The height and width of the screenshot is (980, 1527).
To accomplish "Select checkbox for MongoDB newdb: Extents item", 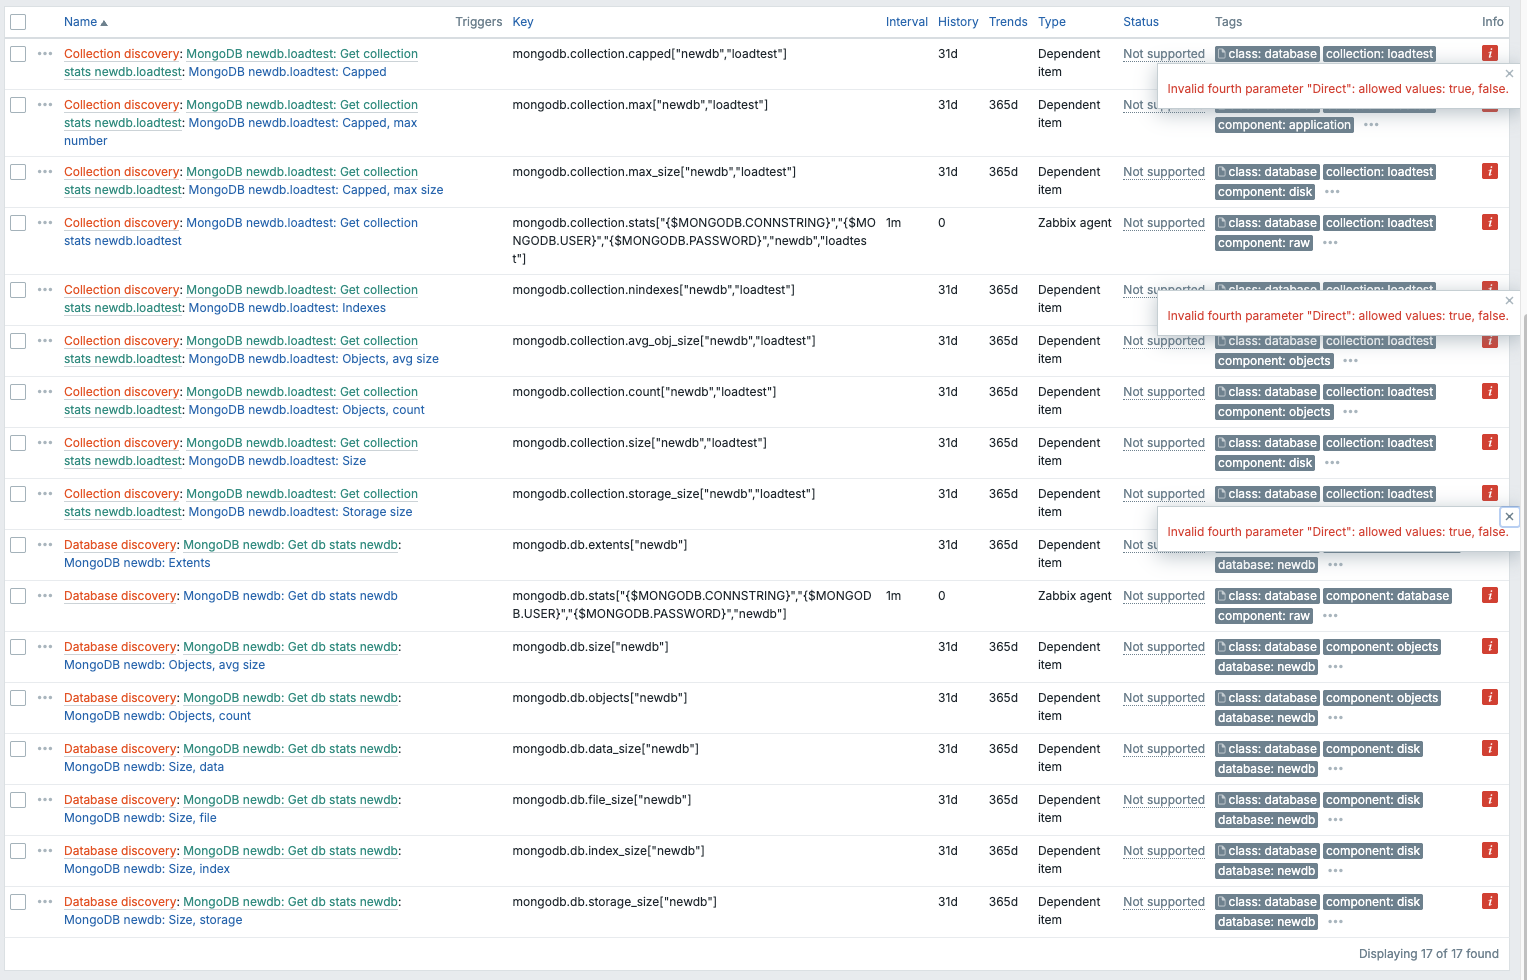I will (x=18, y=545).
